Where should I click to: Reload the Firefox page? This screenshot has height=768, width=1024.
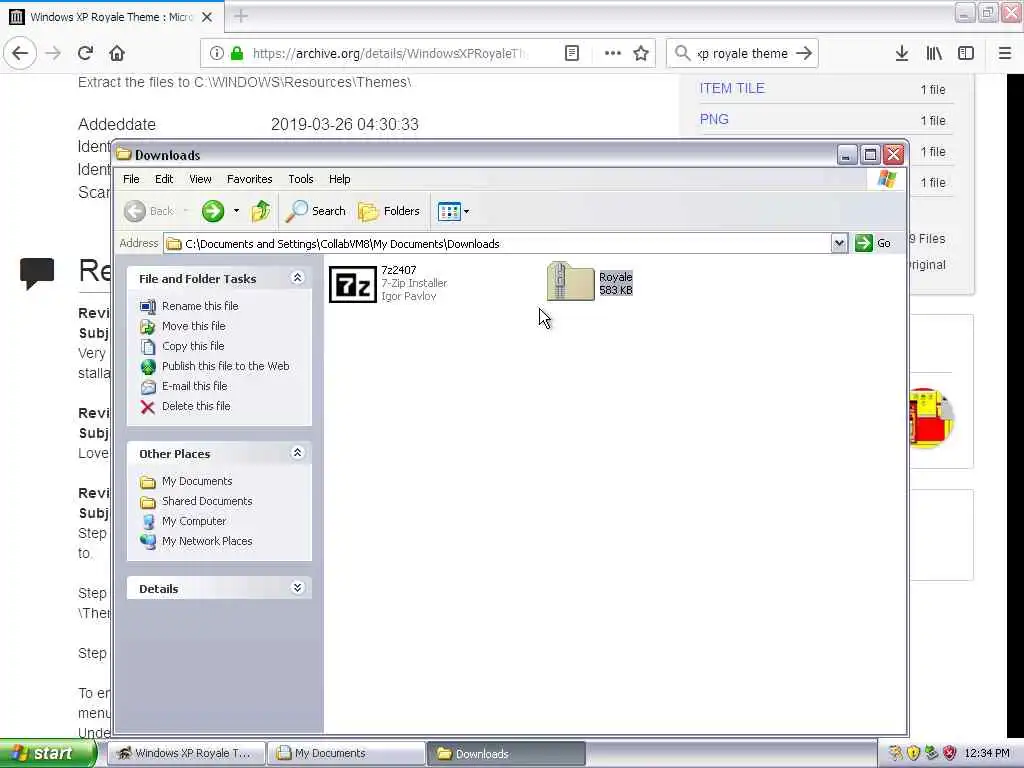point(85,54)
